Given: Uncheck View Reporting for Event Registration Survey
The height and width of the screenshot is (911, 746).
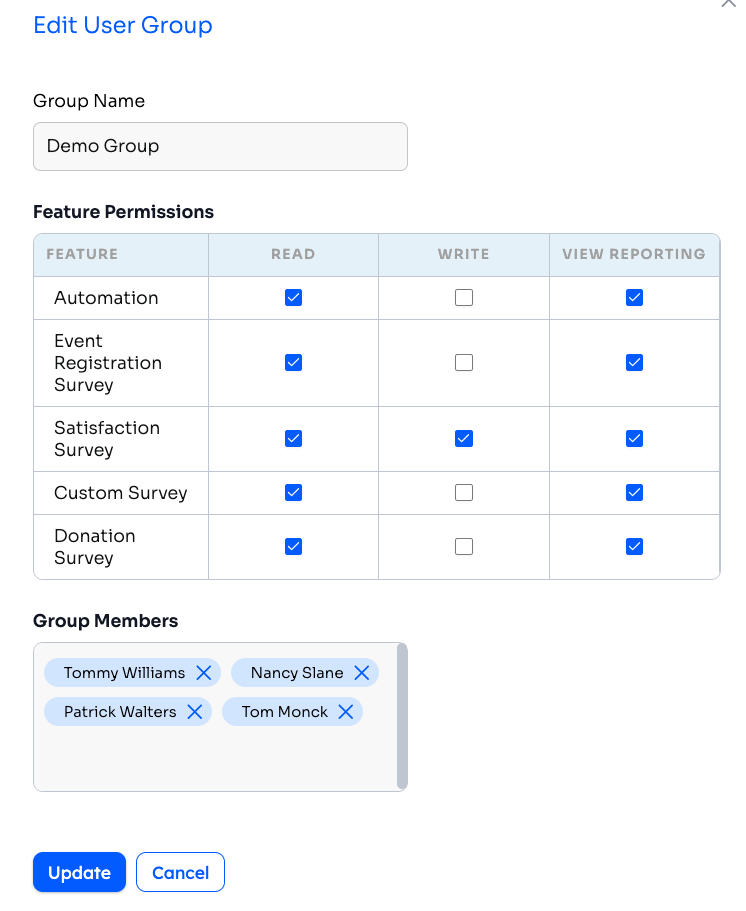Looking at the screenshot, I should 634,363.
